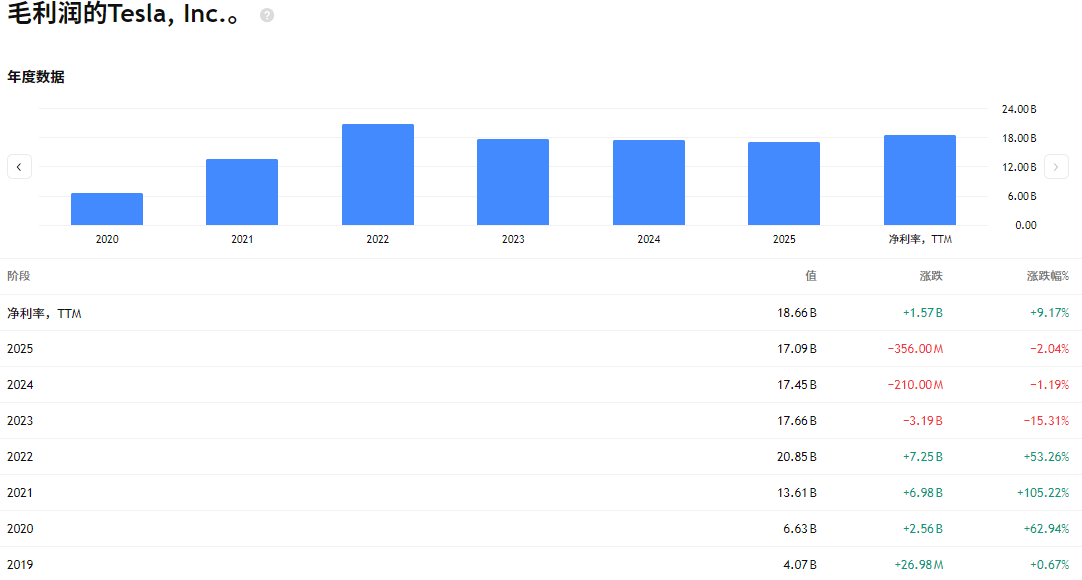Click the +62.94% percentage cell
Image resolution: width=1082 pixels, height=580 pixels.
1046,528
